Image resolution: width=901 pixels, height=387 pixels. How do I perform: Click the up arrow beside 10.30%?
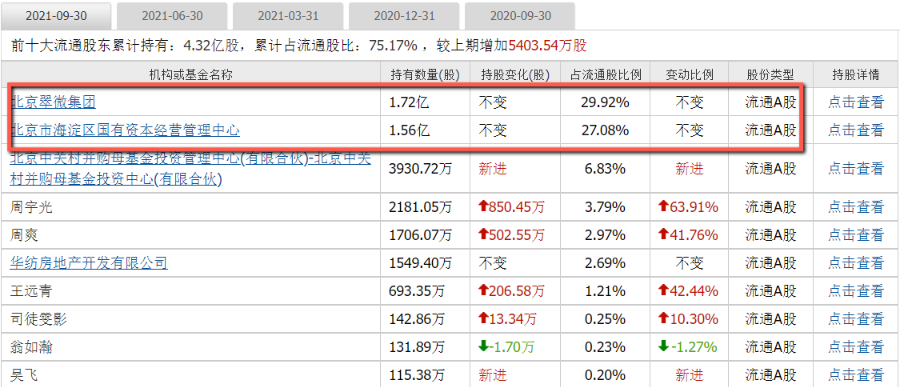tap(663, 319)
